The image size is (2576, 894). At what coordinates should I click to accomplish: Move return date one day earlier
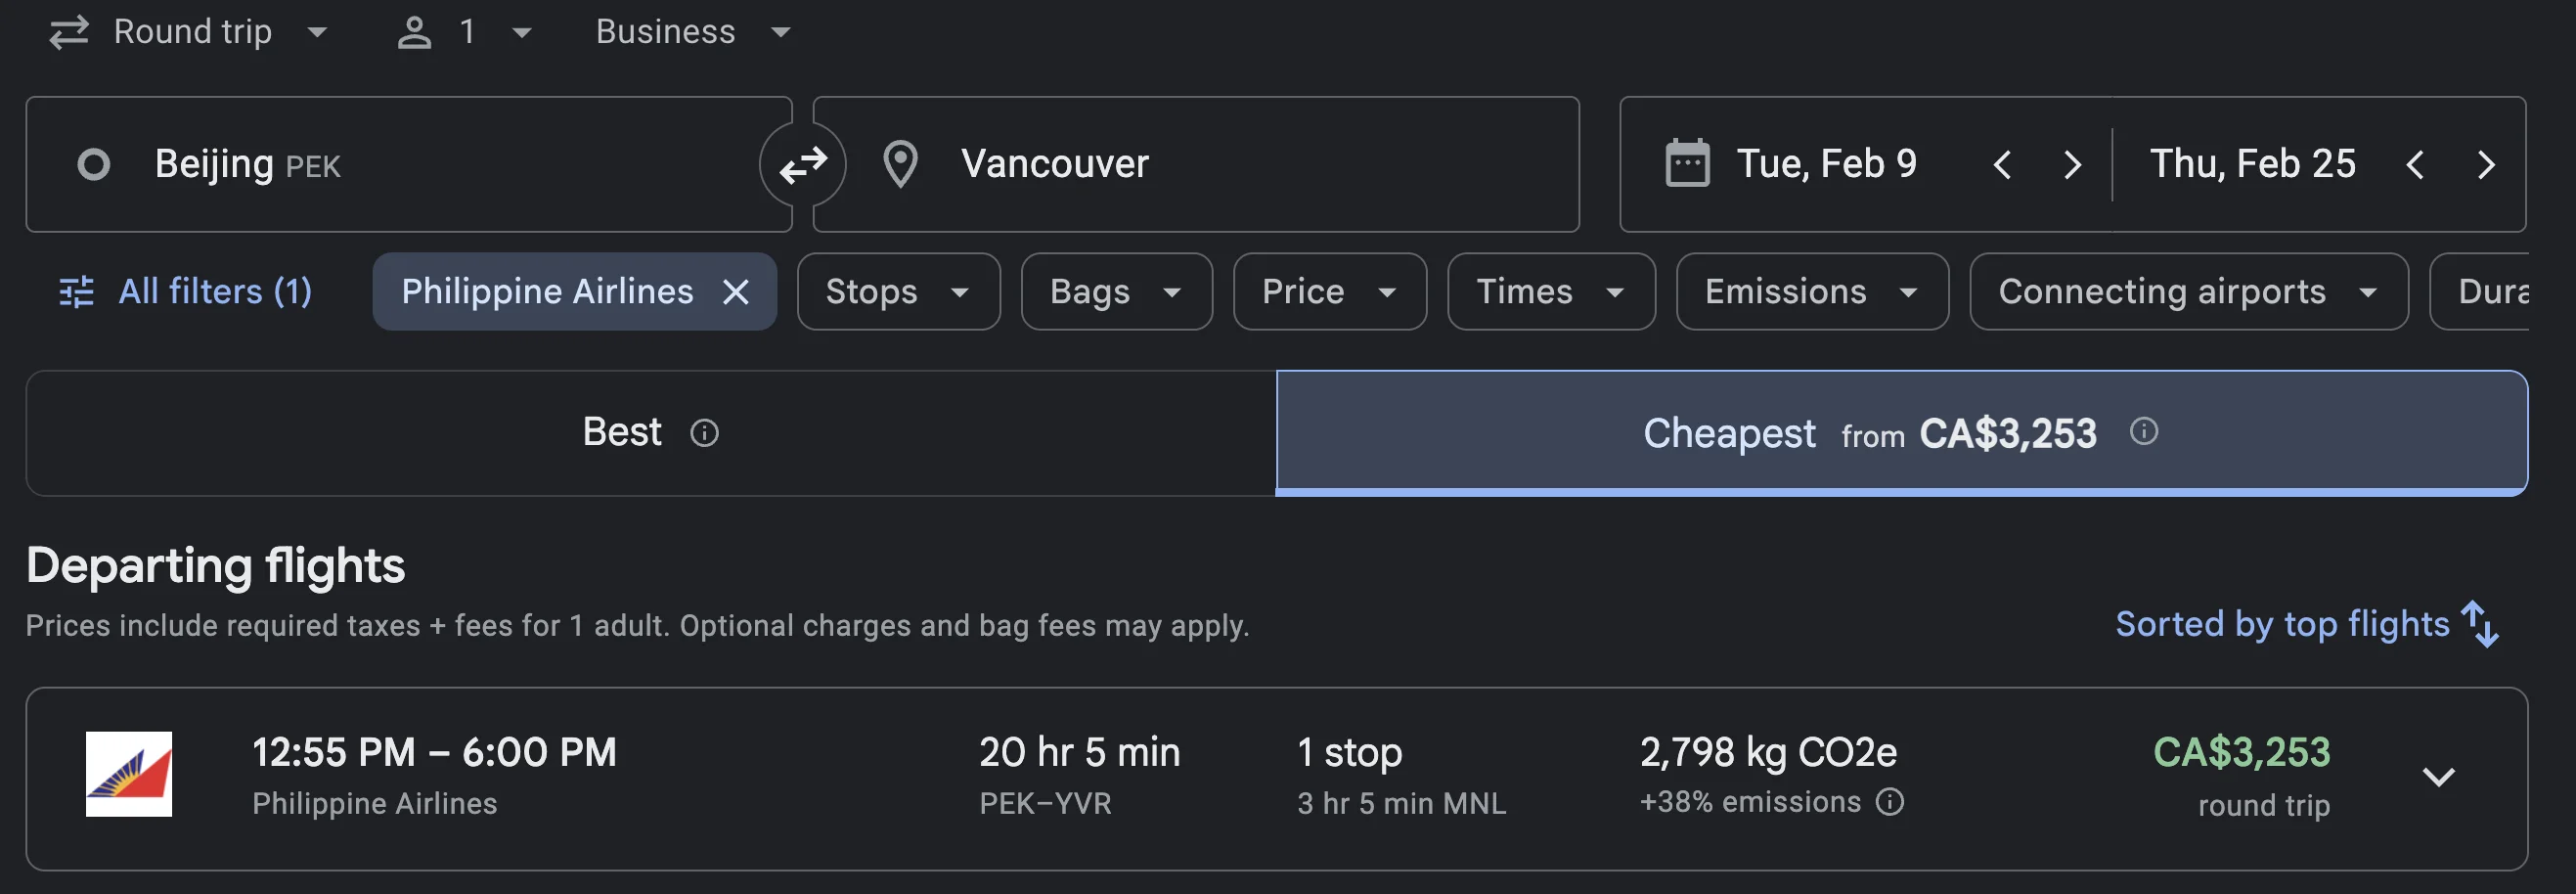point(2415,164)
